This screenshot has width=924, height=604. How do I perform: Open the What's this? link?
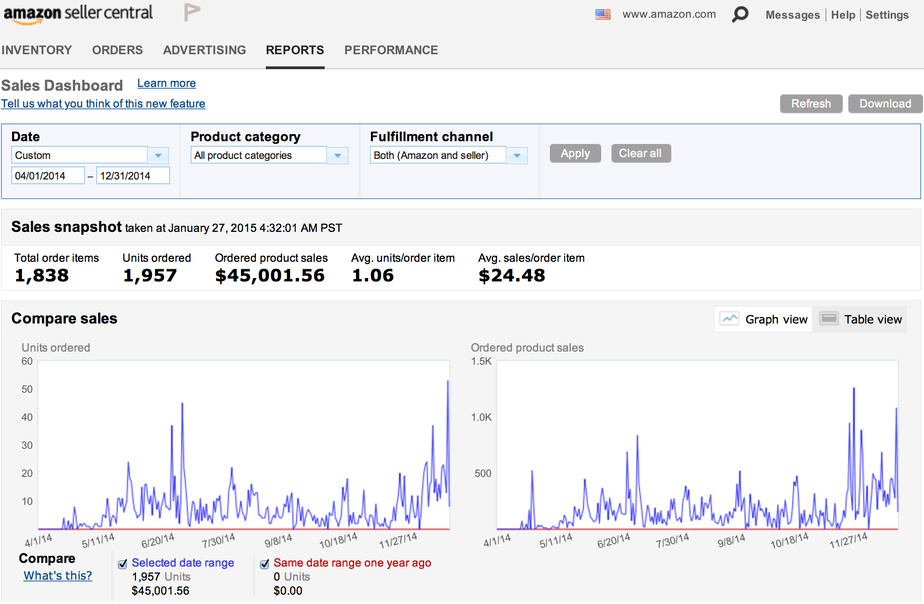(58, 575)
